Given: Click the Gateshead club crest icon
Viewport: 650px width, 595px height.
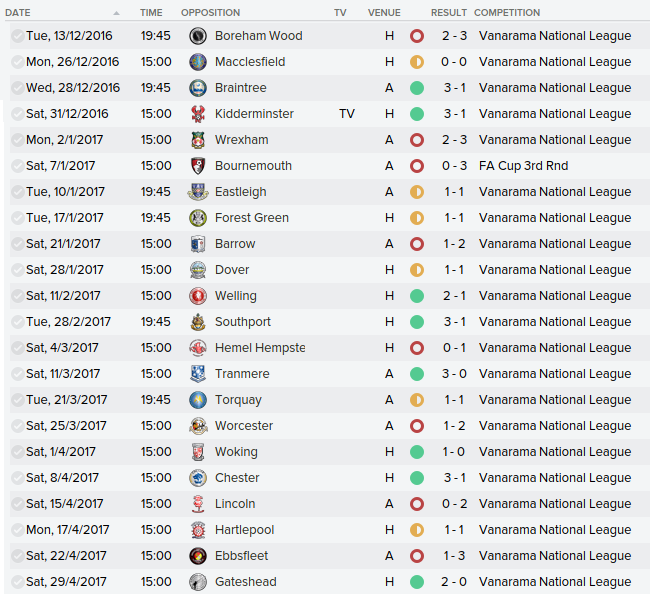Looking at the screenshot, I should pyautogui.click(x=198, y=582).
